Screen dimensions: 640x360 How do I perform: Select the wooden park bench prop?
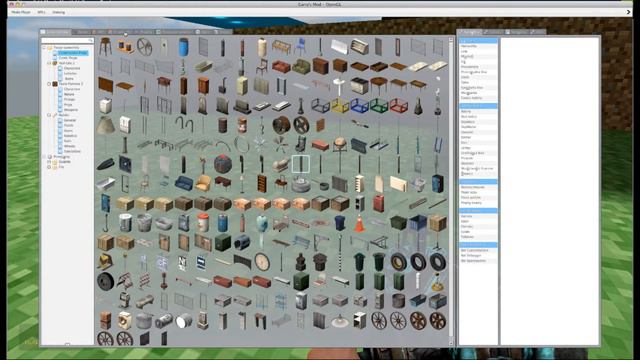(x=281, y=47)
